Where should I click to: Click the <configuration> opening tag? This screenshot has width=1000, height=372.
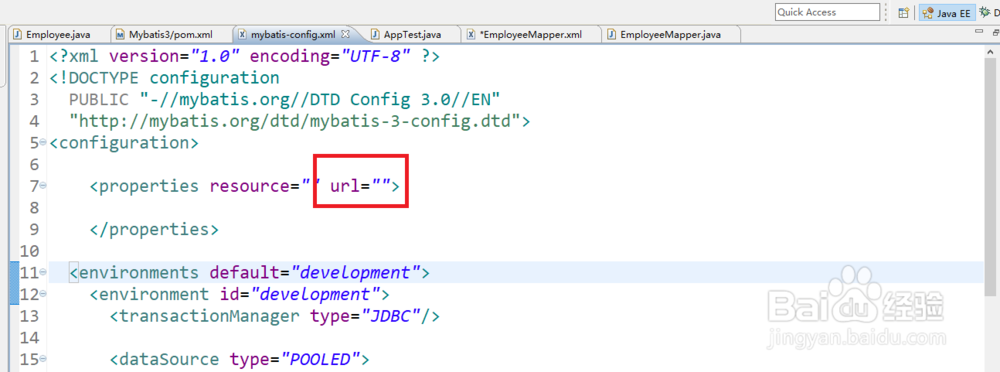[124, 142]
